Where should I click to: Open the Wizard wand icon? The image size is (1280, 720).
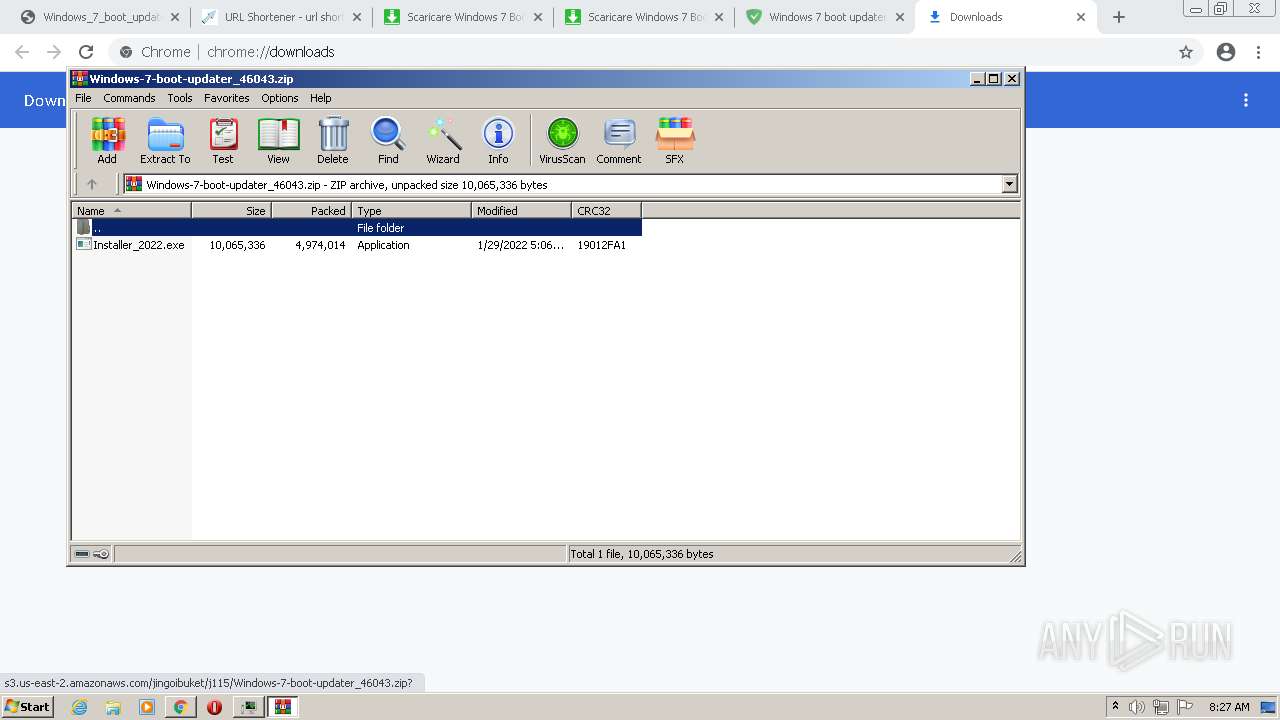(443, 140)
